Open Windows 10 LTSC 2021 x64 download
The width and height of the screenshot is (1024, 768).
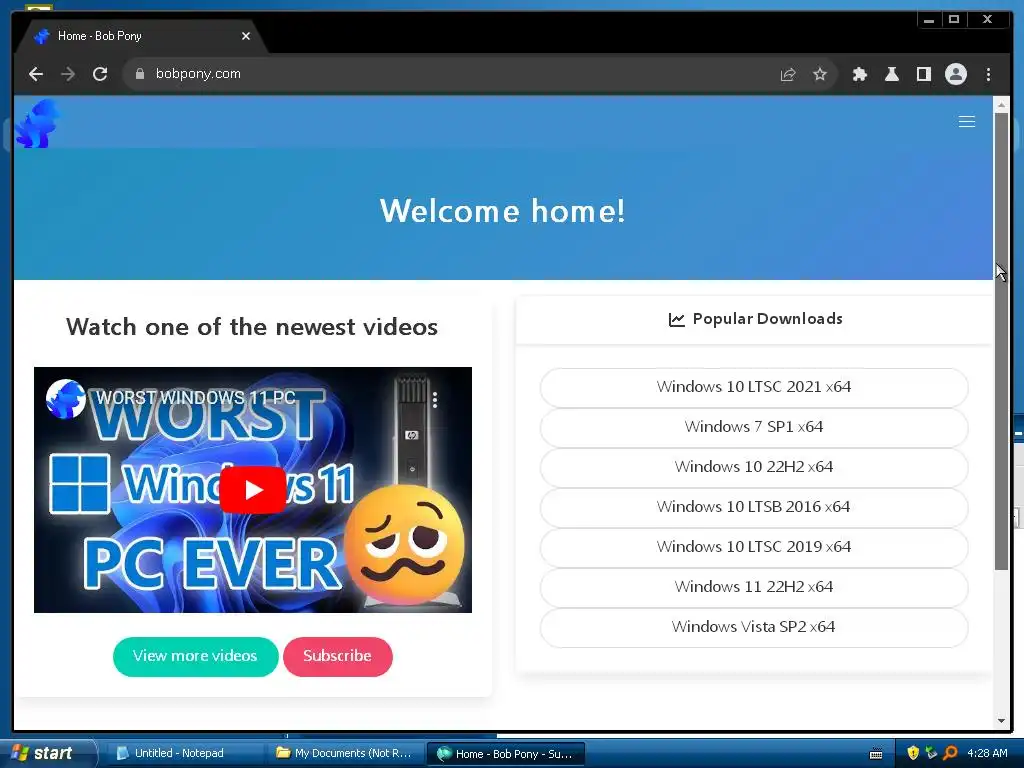754,387
